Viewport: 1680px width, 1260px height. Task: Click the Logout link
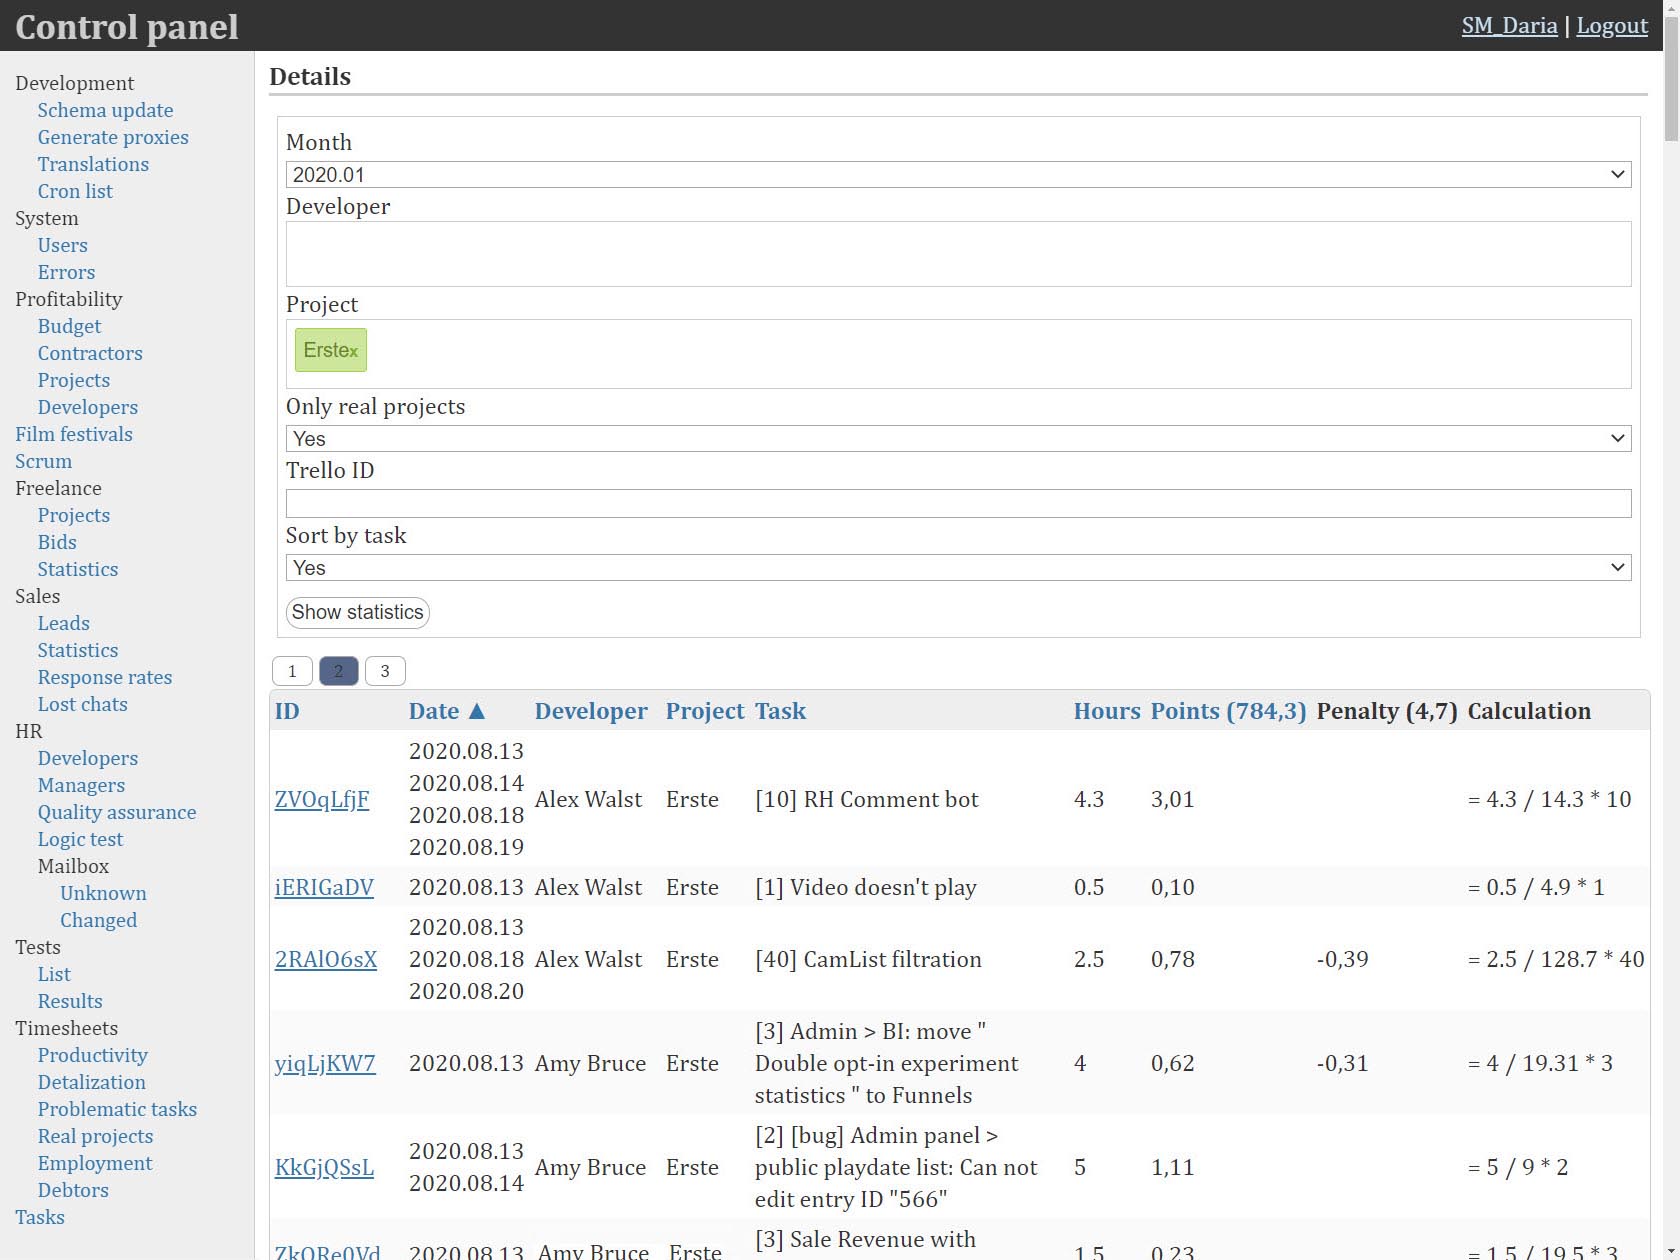[x=1611, y=26]
